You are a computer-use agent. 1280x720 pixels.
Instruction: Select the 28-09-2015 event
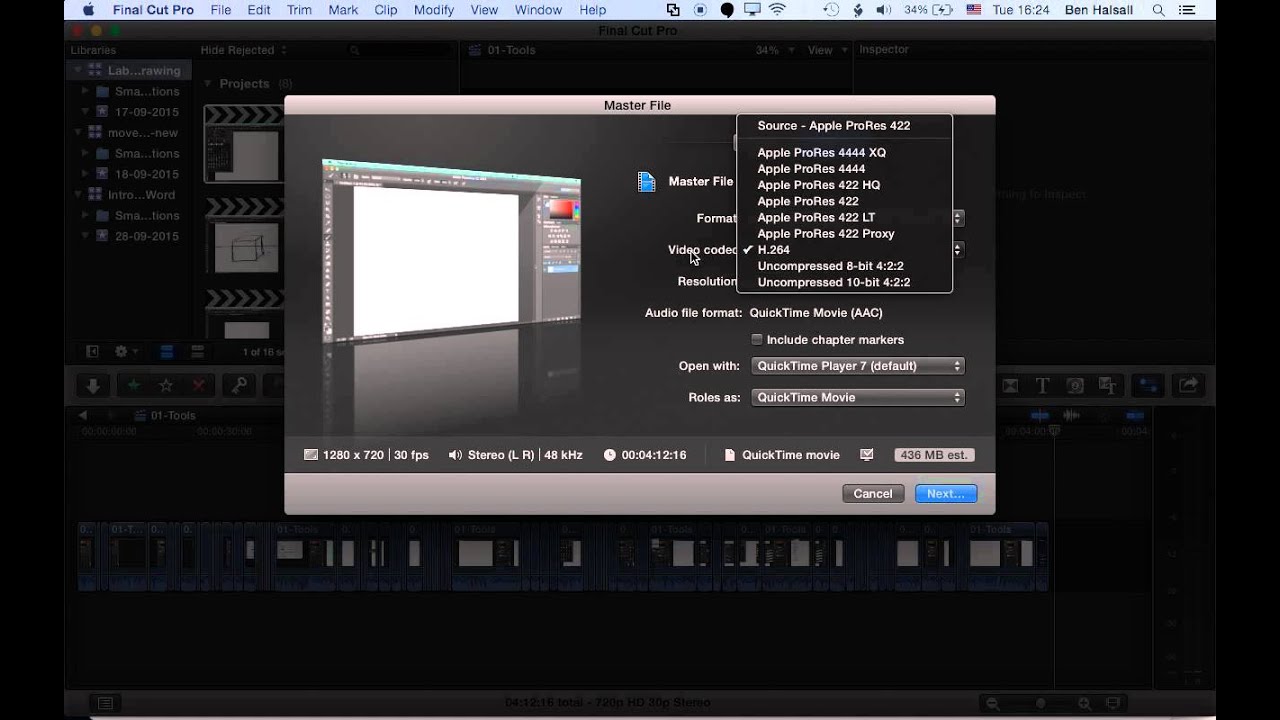pyautogui.click(x=147, y=236)
